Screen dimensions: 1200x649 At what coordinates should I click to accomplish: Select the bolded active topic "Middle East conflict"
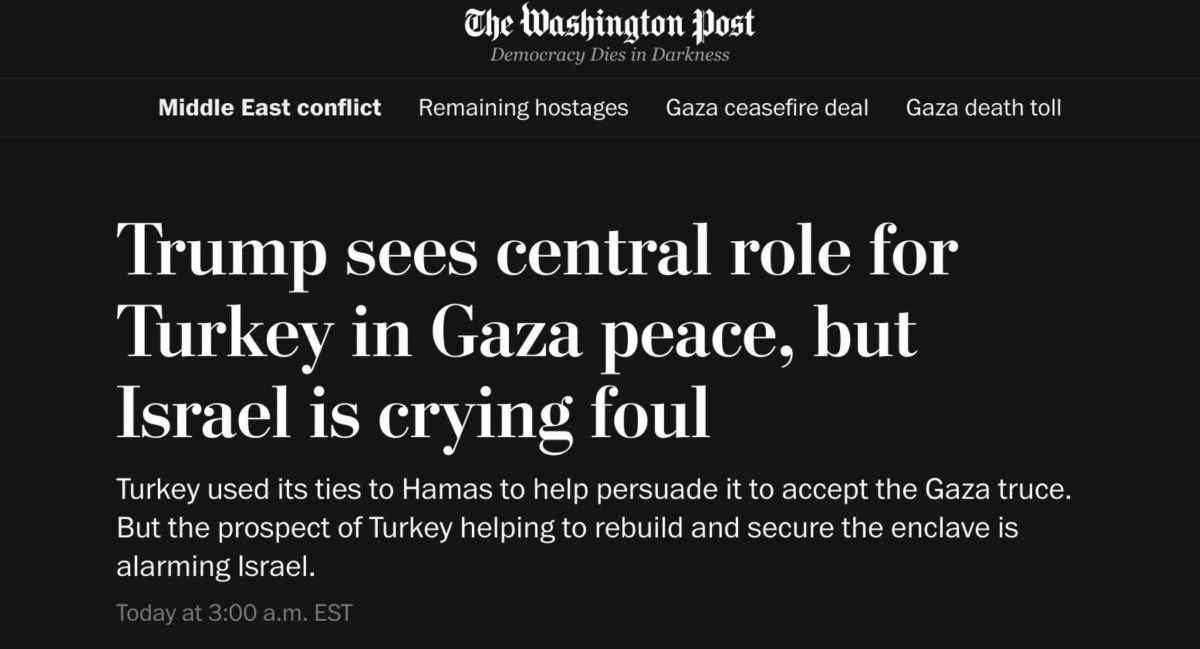(x=268, y=108)
